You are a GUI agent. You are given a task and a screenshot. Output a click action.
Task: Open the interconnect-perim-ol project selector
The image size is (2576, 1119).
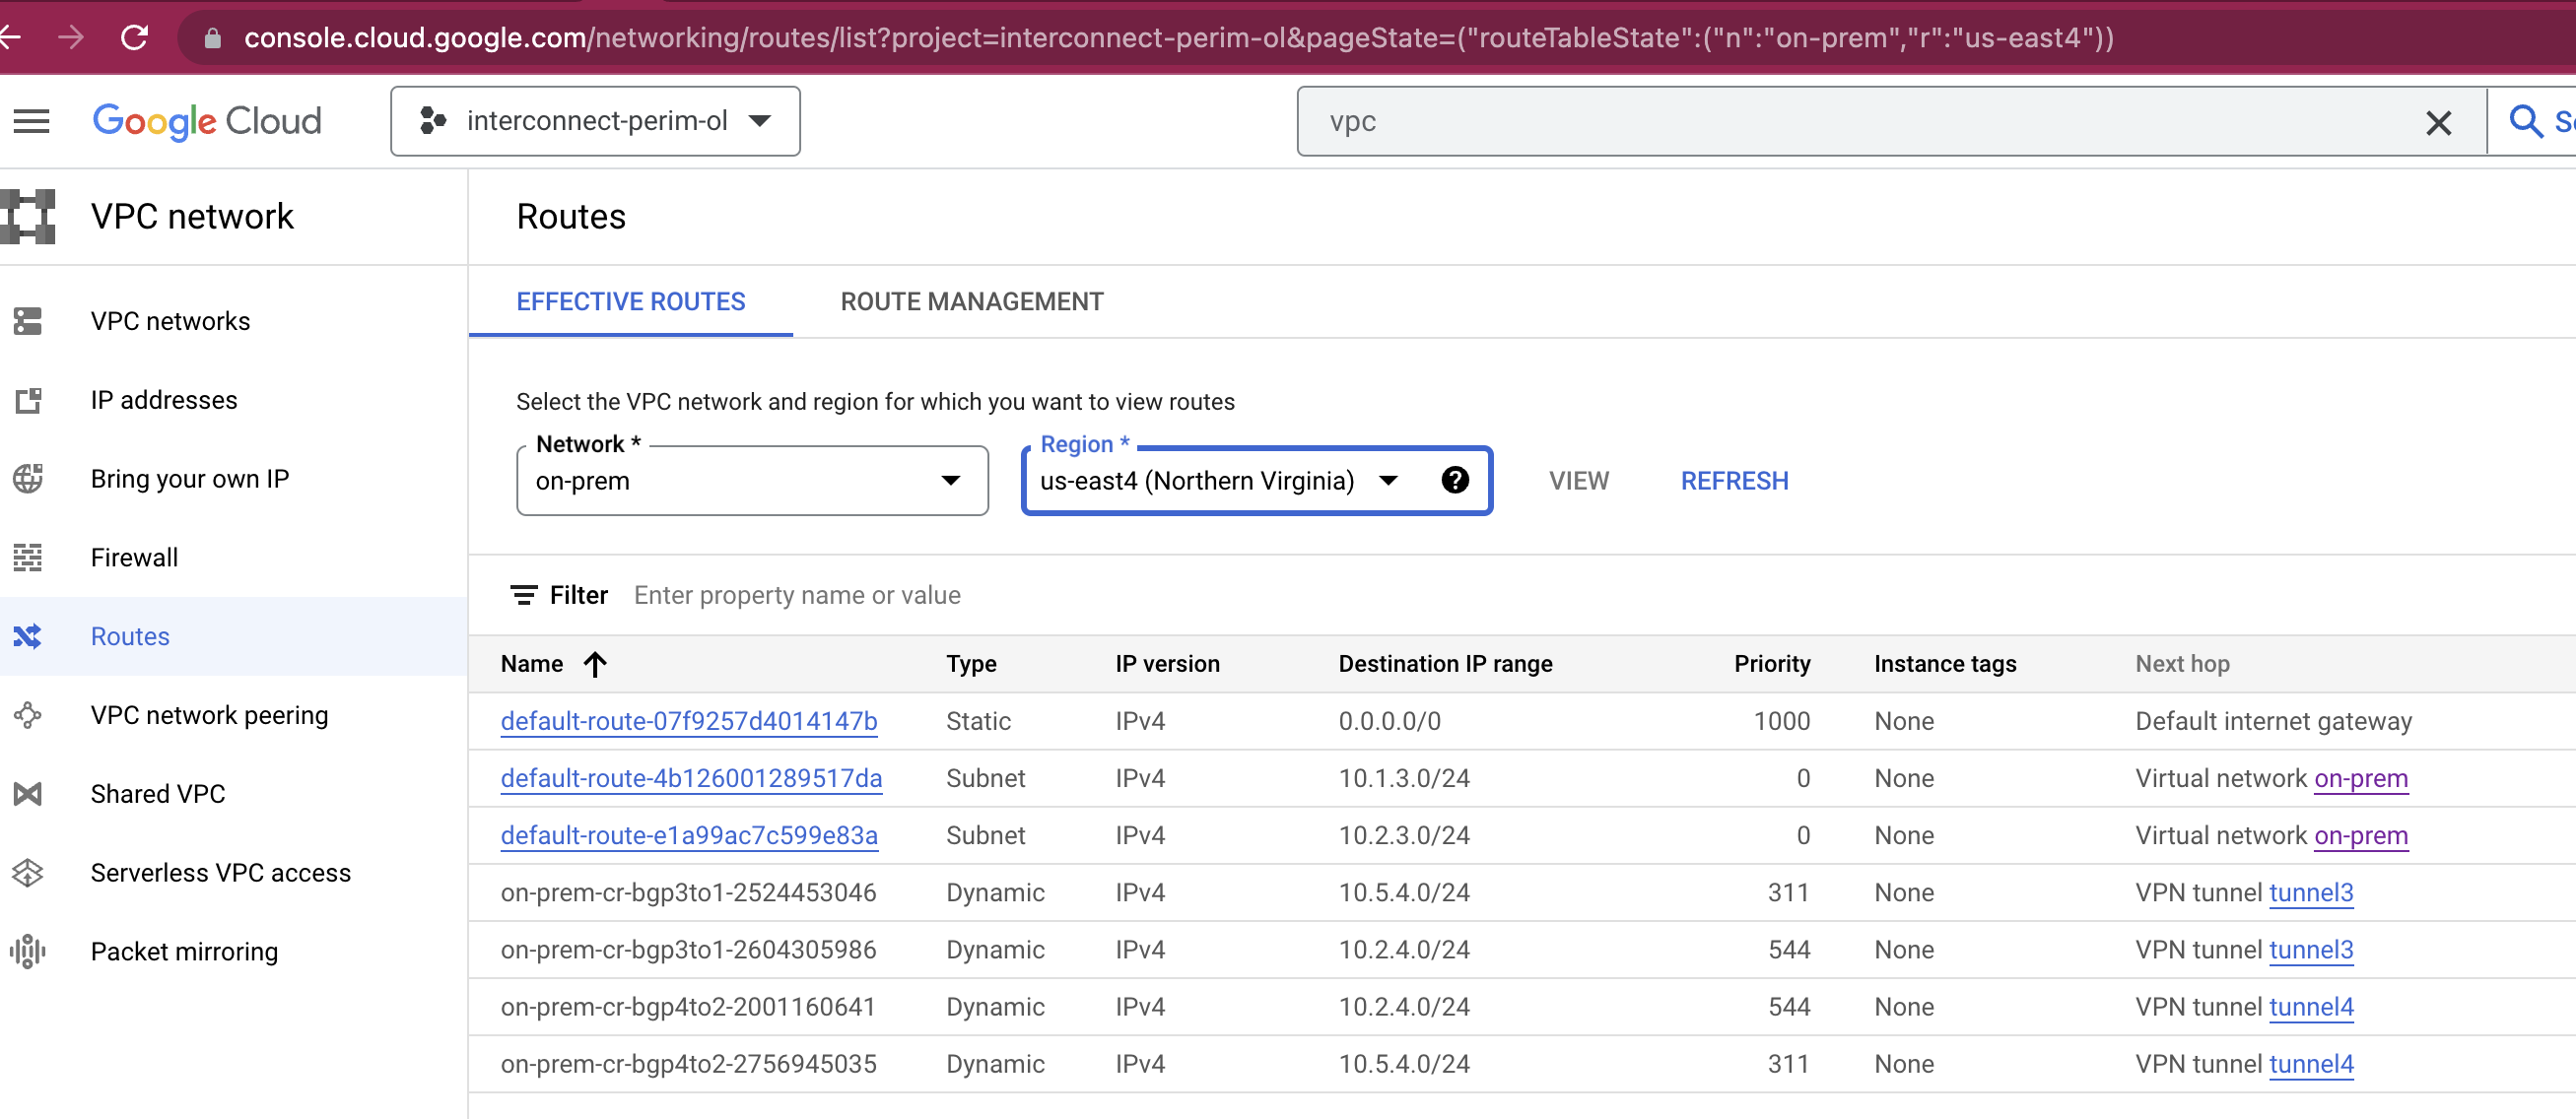[x=595, y=121]
